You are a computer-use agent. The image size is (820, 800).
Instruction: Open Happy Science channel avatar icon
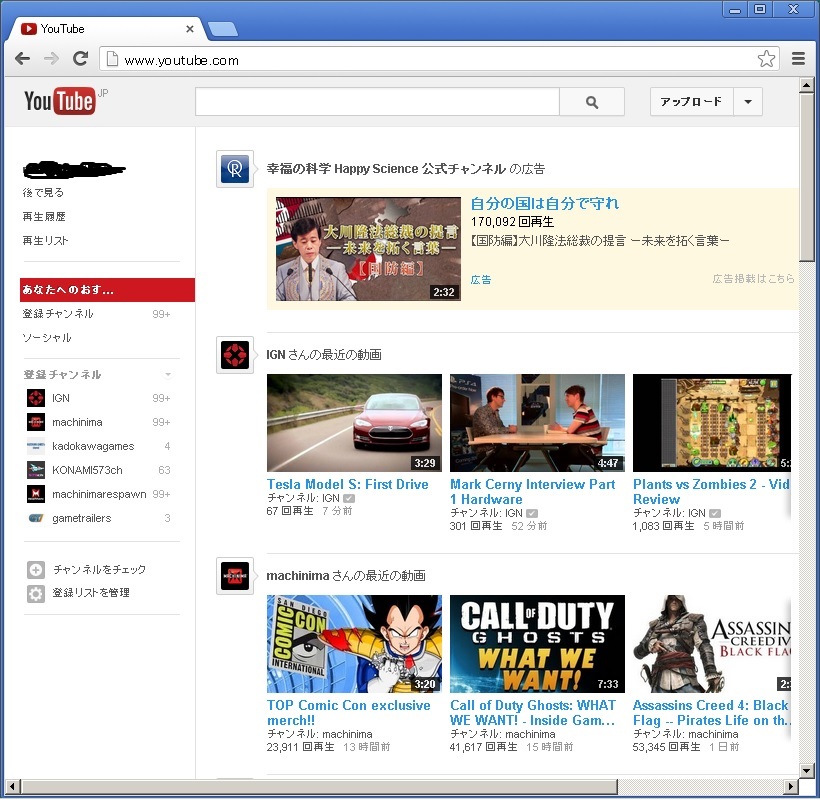point(235,169)
